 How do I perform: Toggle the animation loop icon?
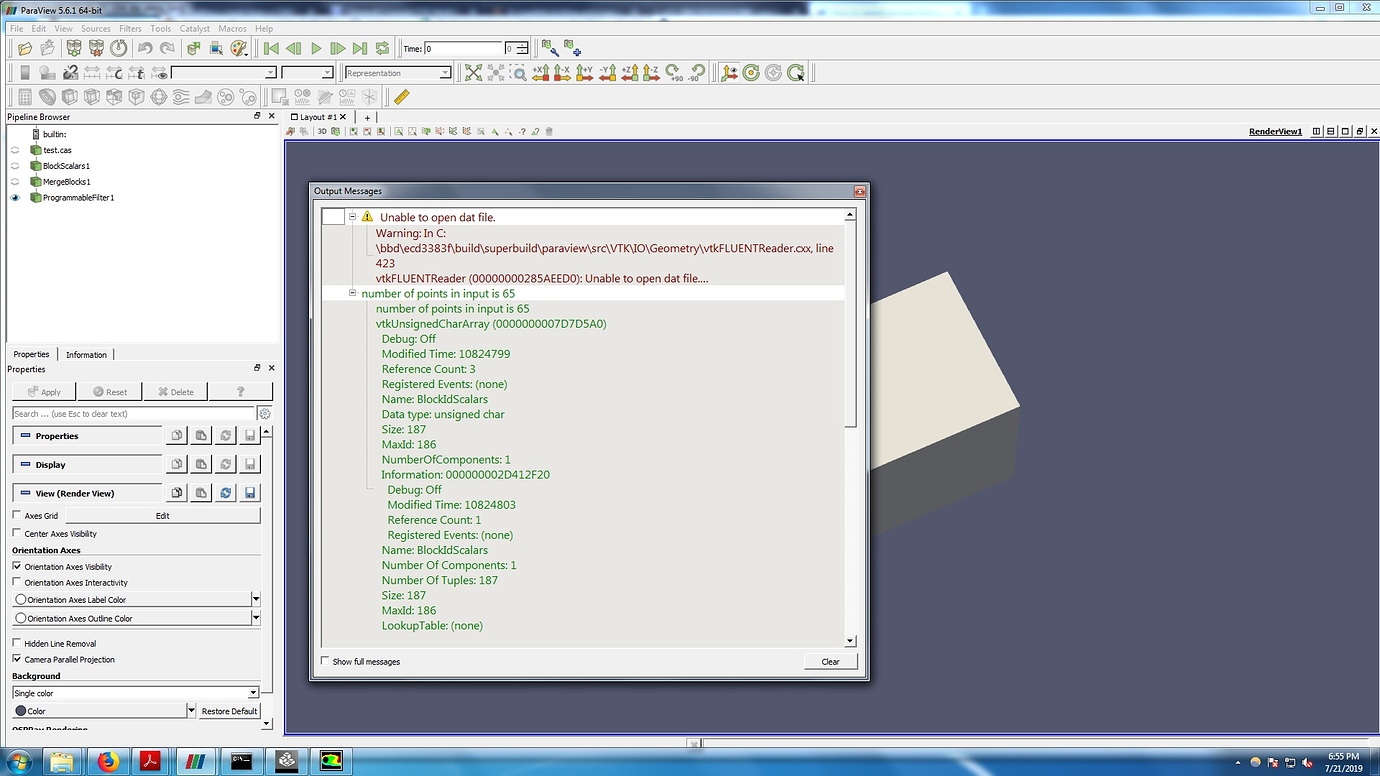pos(382,48)
